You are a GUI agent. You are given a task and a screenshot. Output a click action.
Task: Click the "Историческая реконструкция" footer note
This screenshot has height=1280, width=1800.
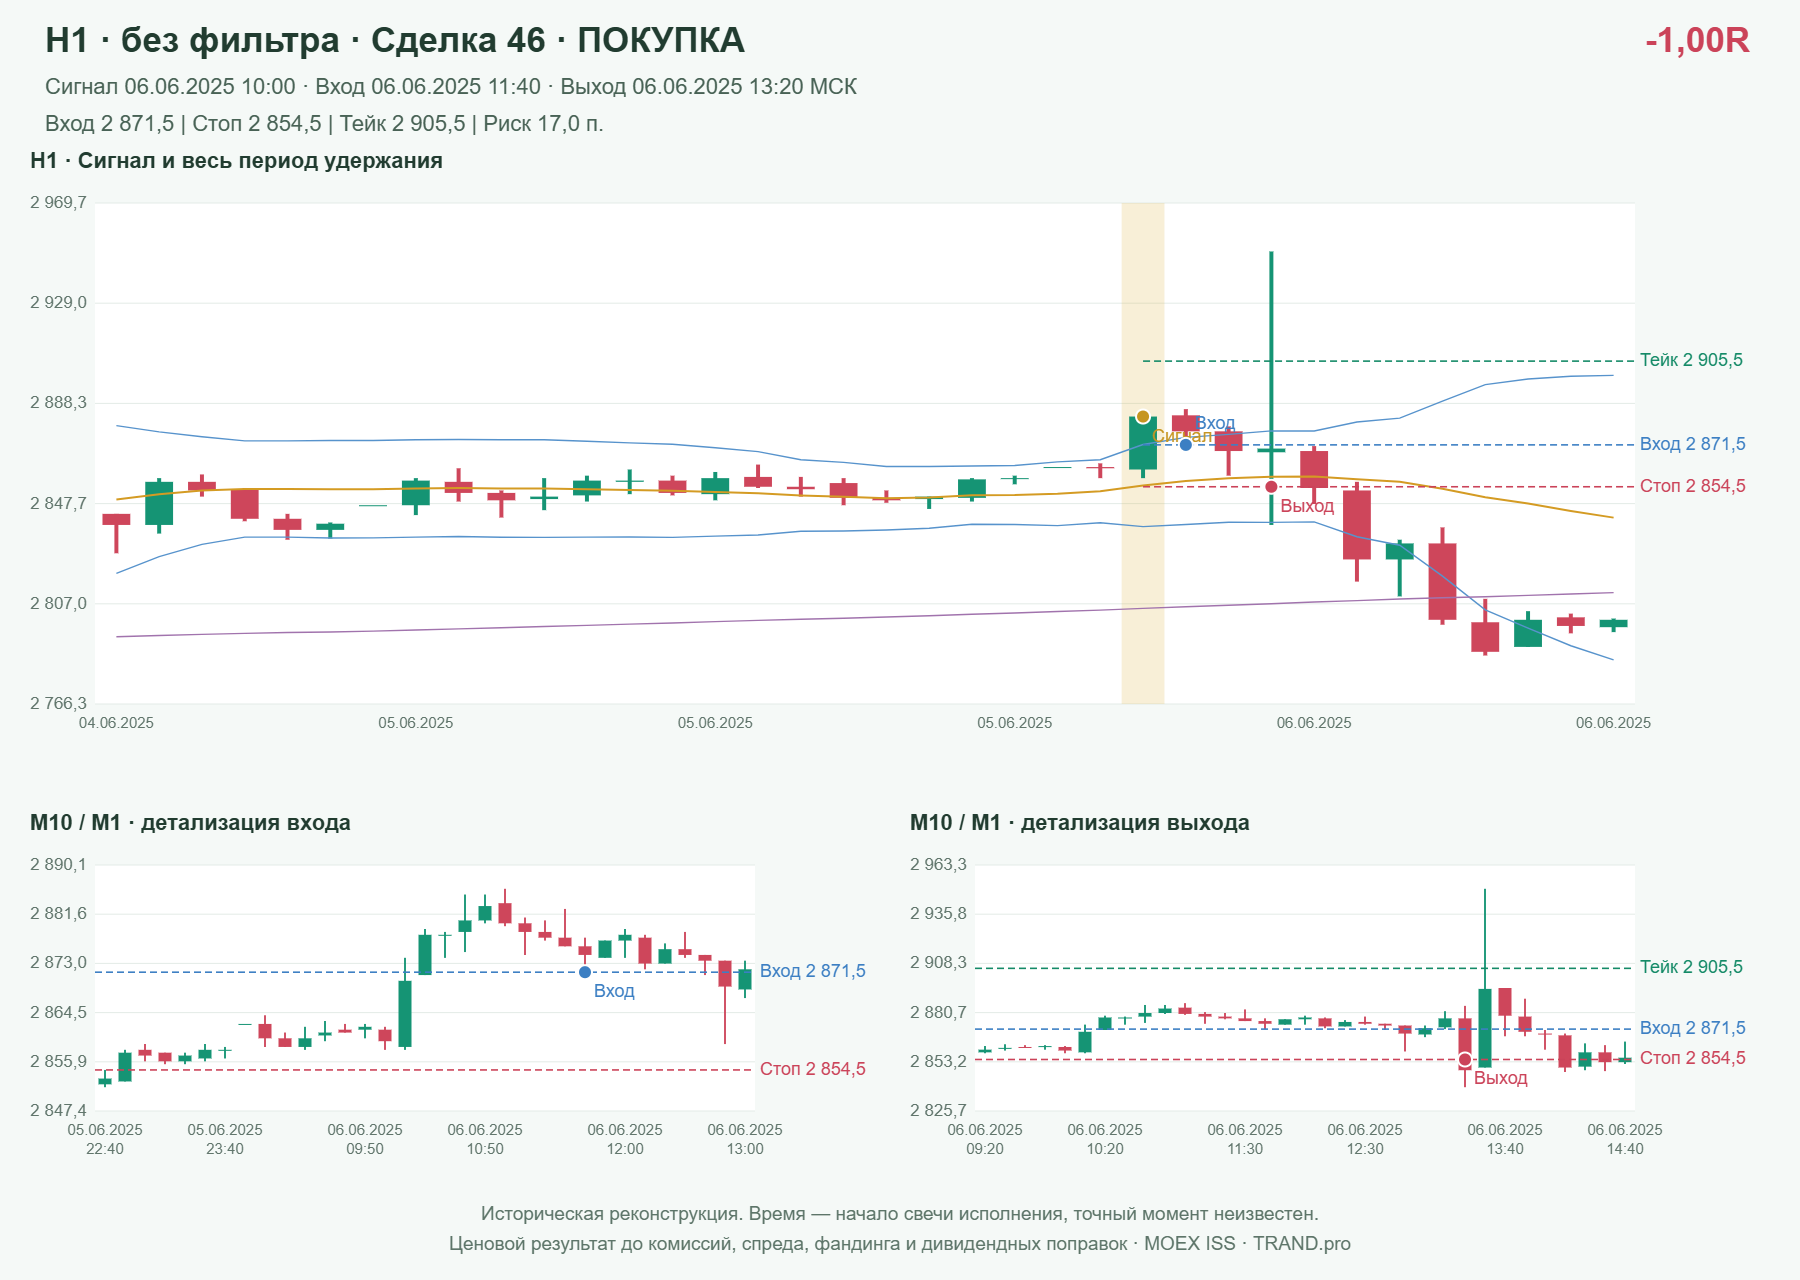[900, 1214]
